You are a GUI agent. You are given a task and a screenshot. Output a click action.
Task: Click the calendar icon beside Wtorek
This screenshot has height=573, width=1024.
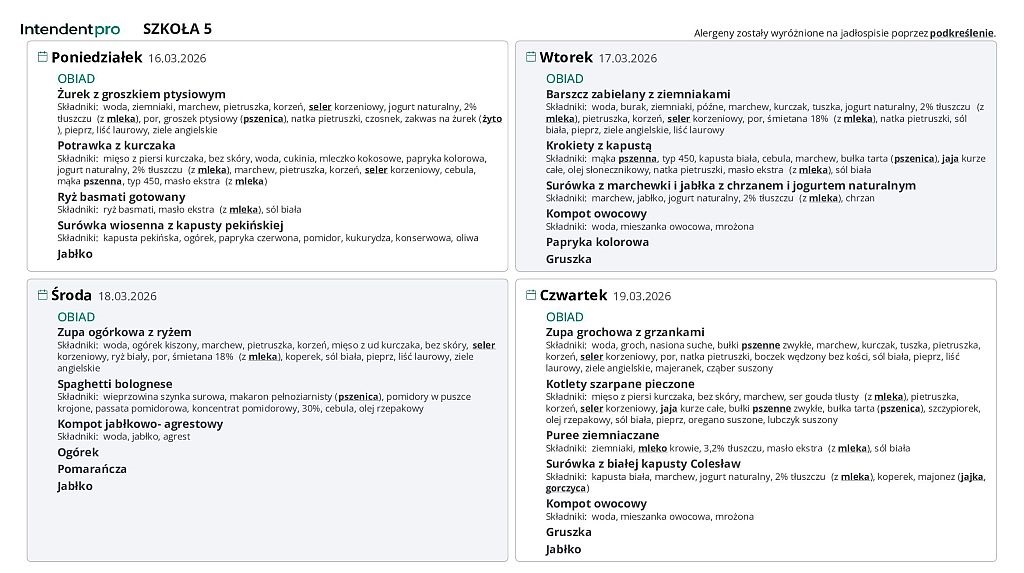click(531, 57)
